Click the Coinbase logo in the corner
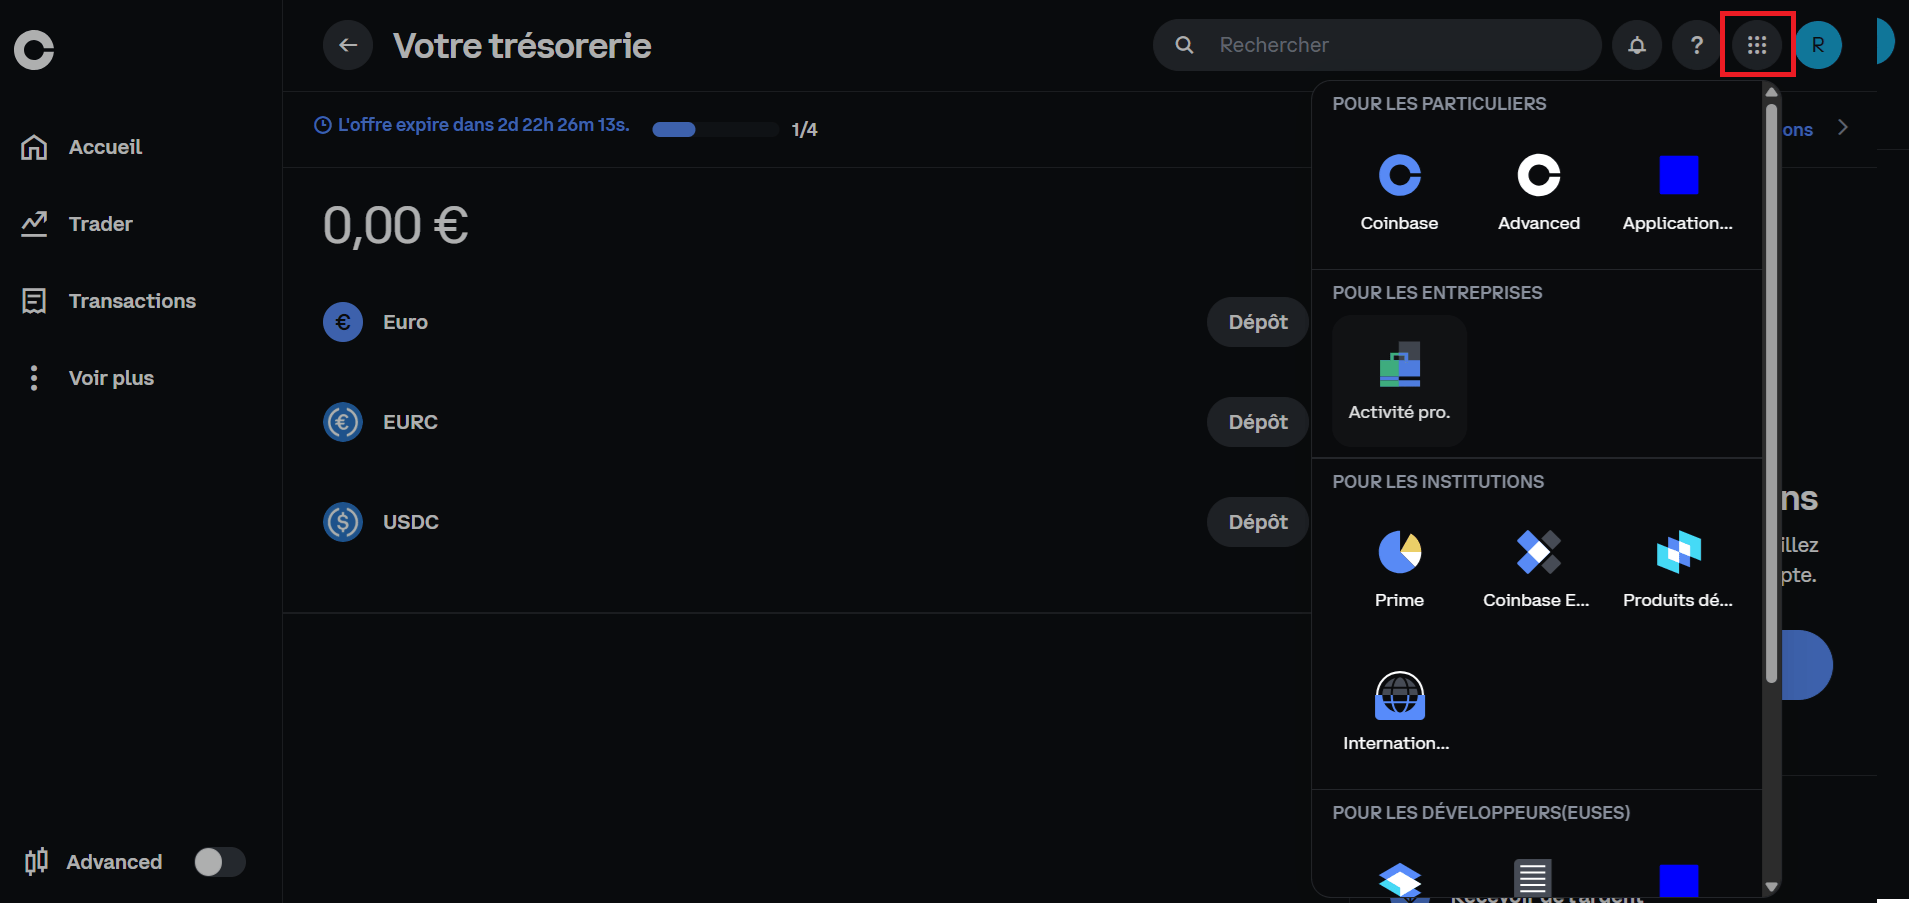 click(33, 48)
